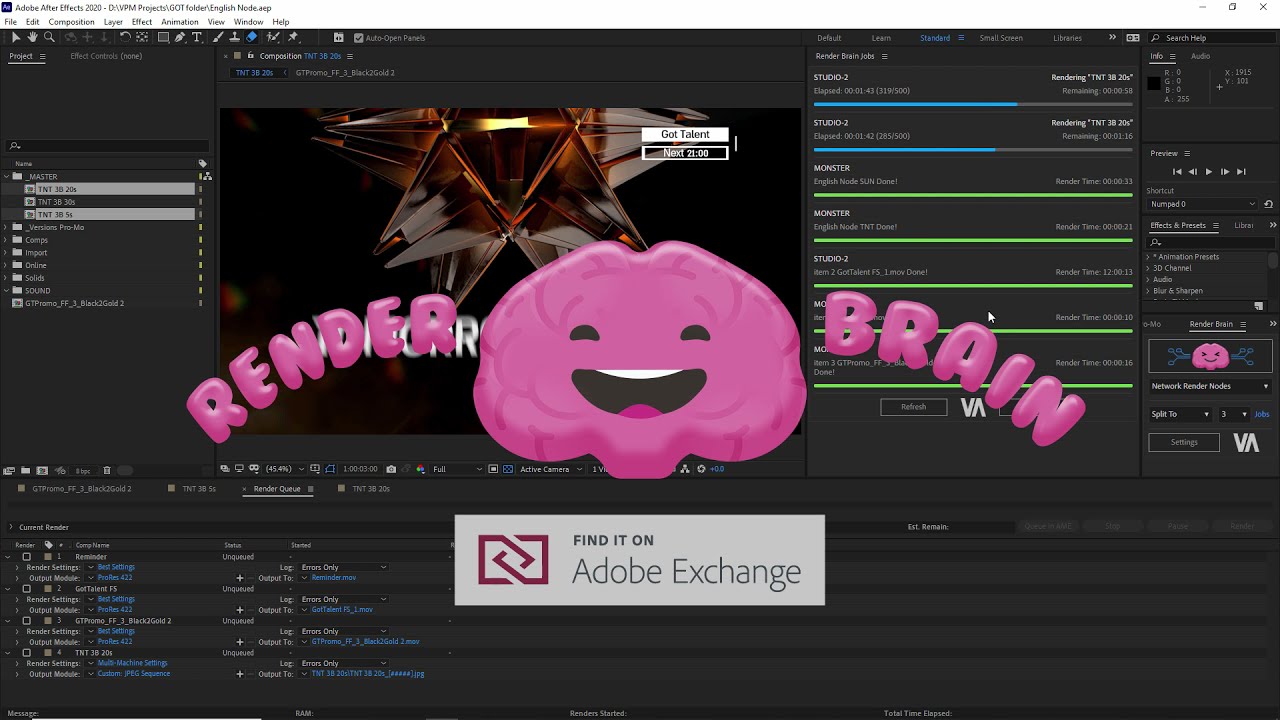Select the Puppet Pin tool
The image size is (1280, 720).
coord(293,37)
